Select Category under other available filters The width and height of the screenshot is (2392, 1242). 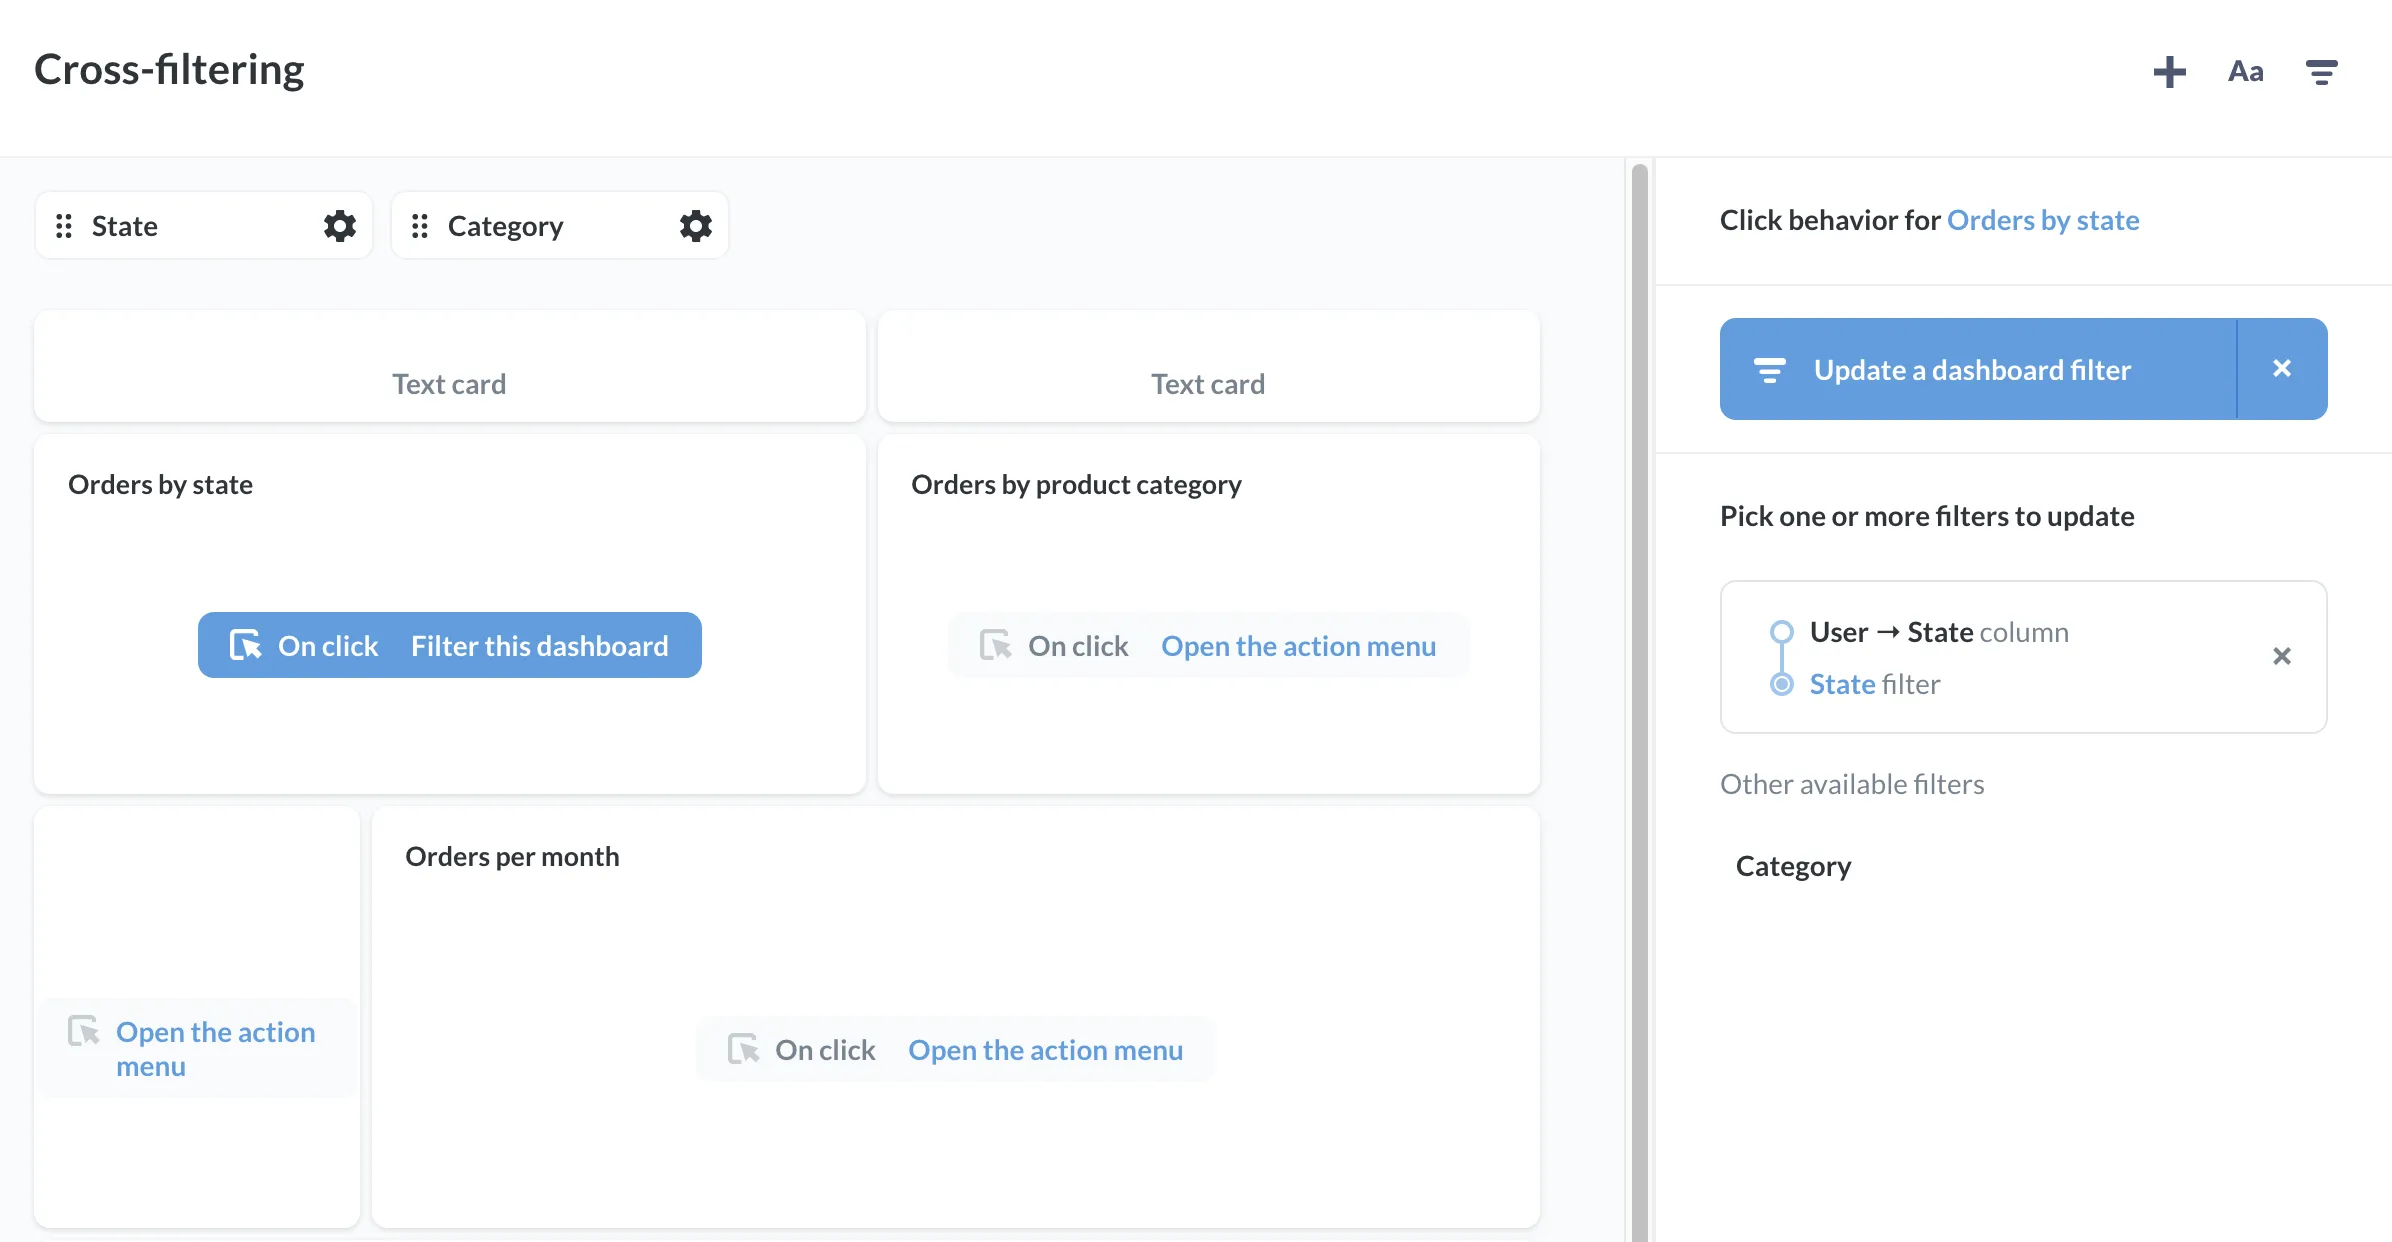(1793, 866)
